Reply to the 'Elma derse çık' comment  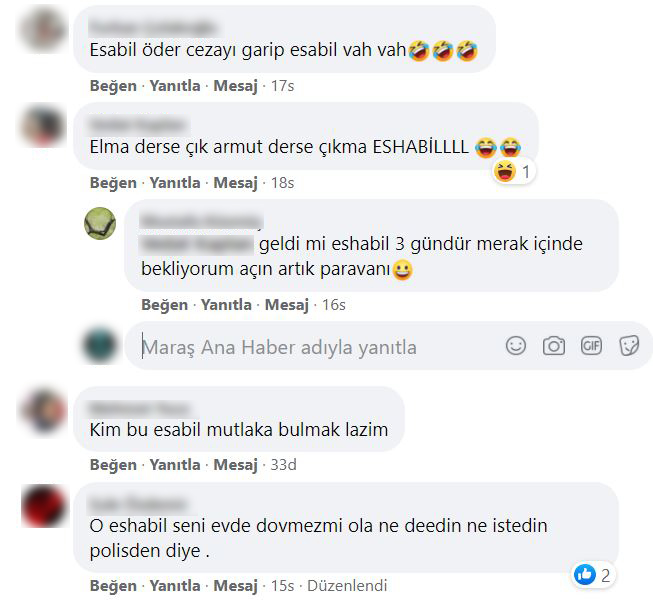click(x=175, y=183)
